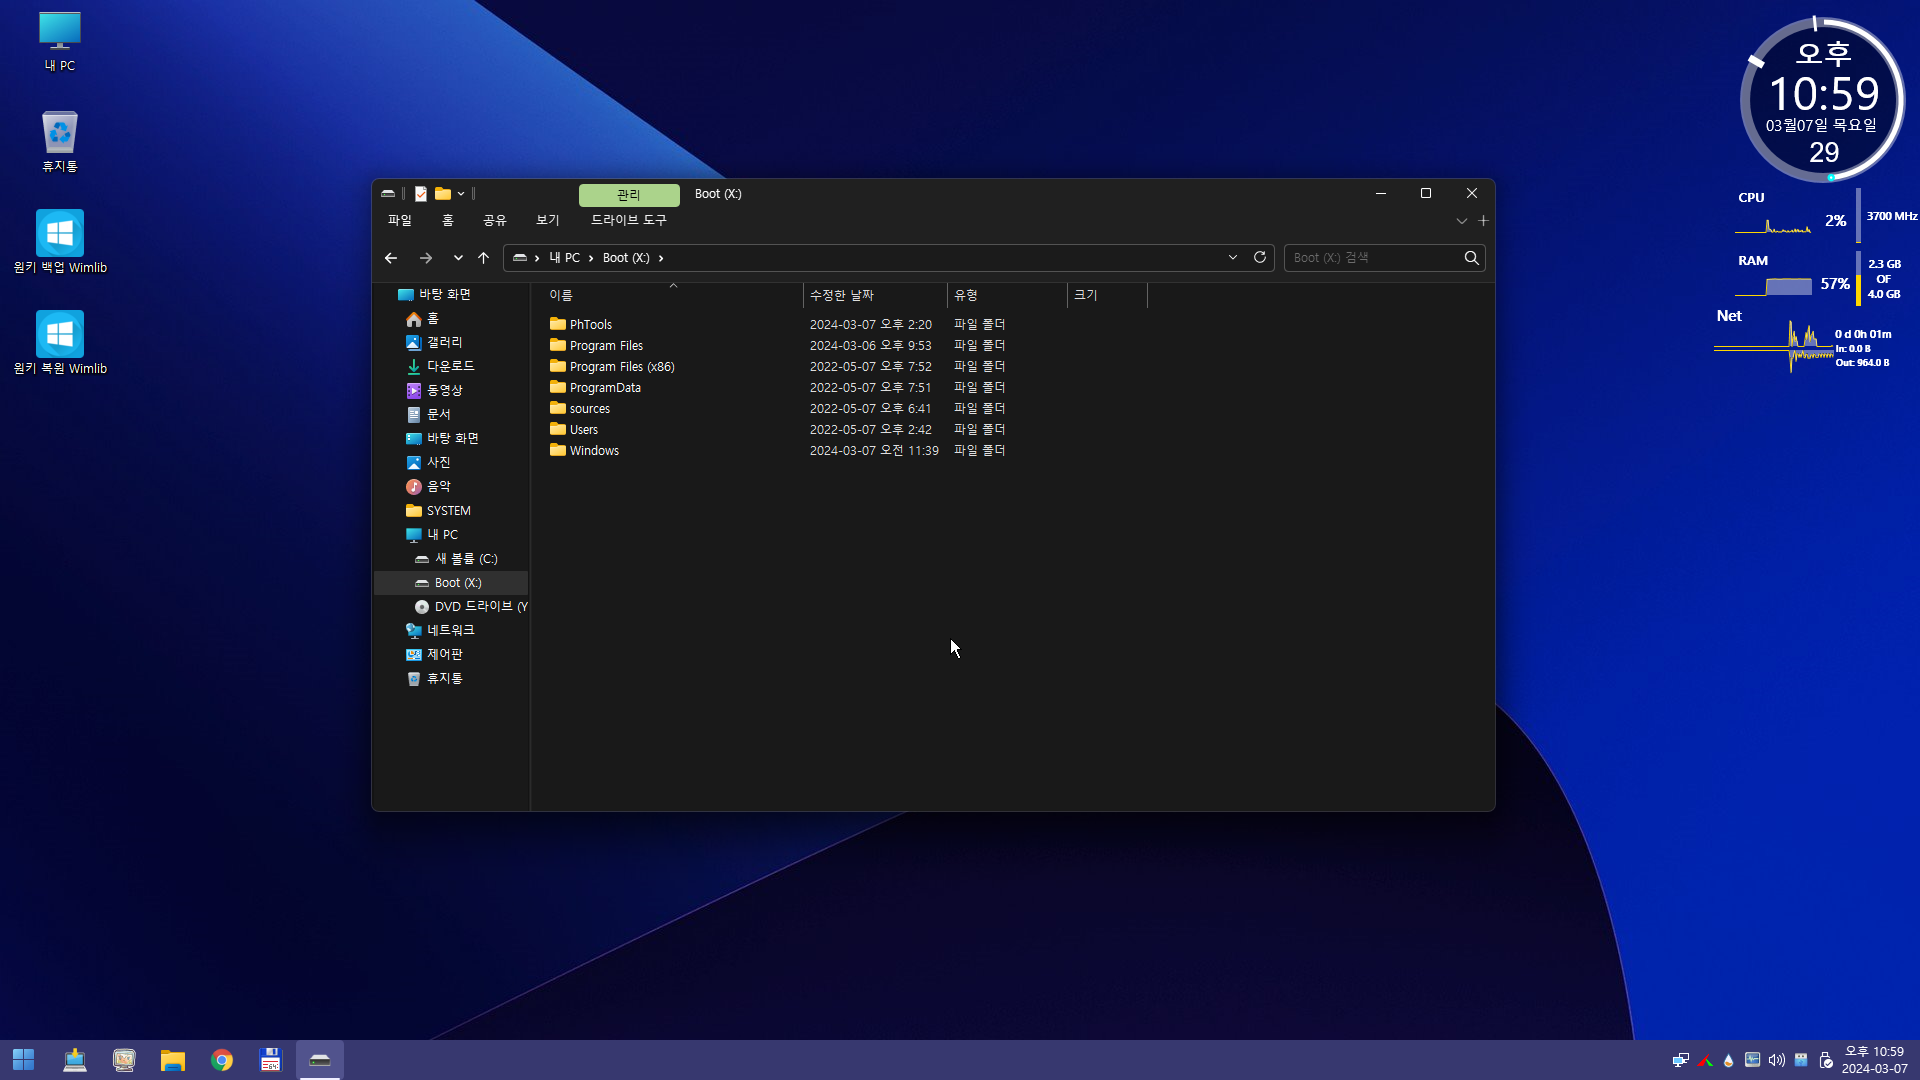Open 홈 in the navigation pane

[x=423, y=319]
